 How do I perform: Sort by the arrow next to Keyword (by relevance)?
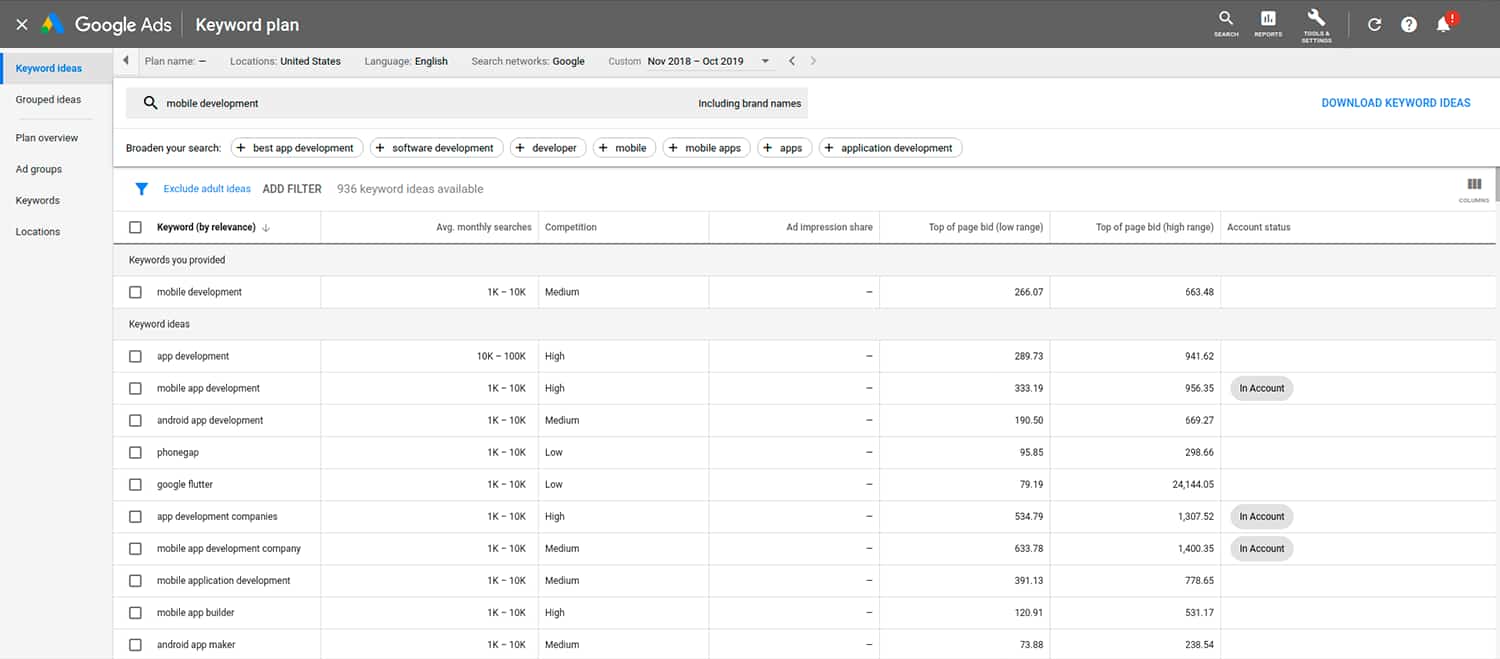[x=266, y=228]
